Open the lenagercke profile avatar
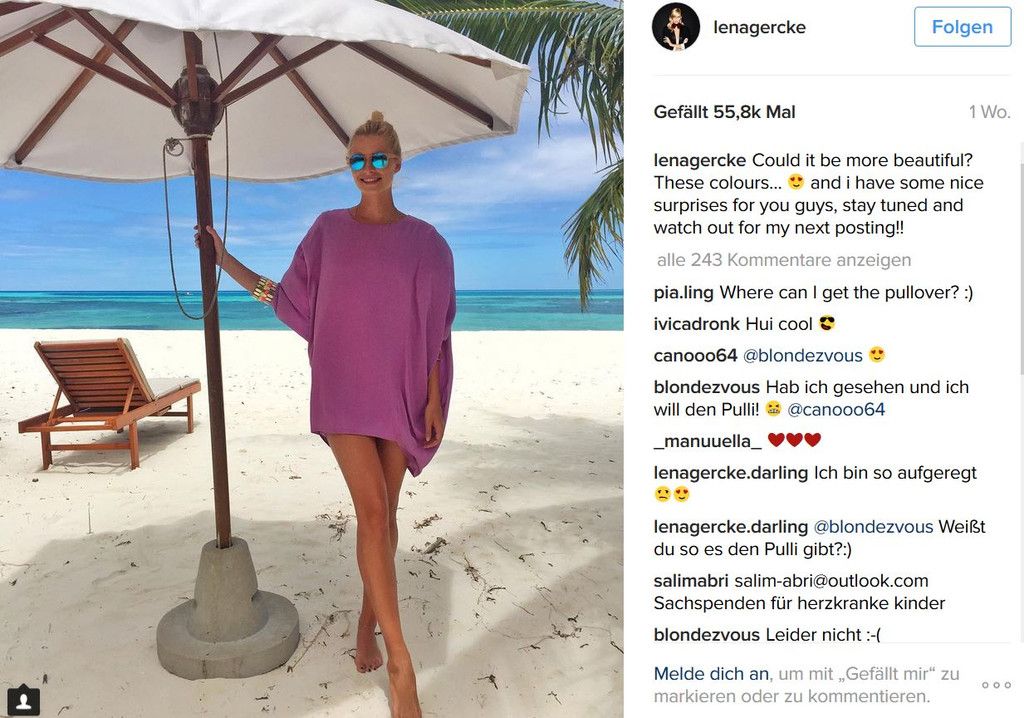 676,27
